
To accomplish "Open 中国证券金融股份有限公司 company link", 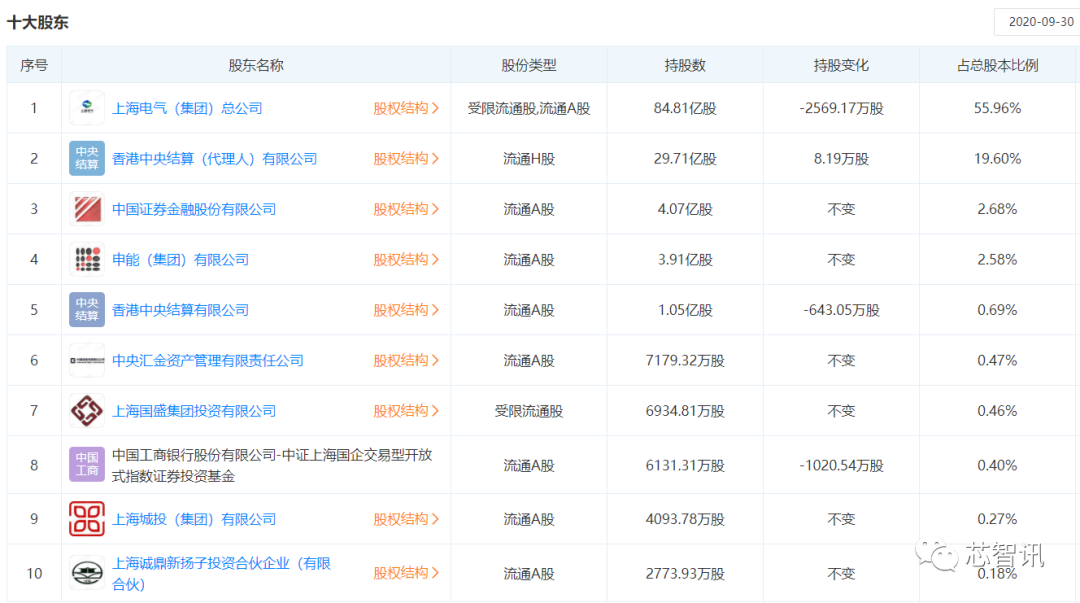I will [x=194, y=209].
